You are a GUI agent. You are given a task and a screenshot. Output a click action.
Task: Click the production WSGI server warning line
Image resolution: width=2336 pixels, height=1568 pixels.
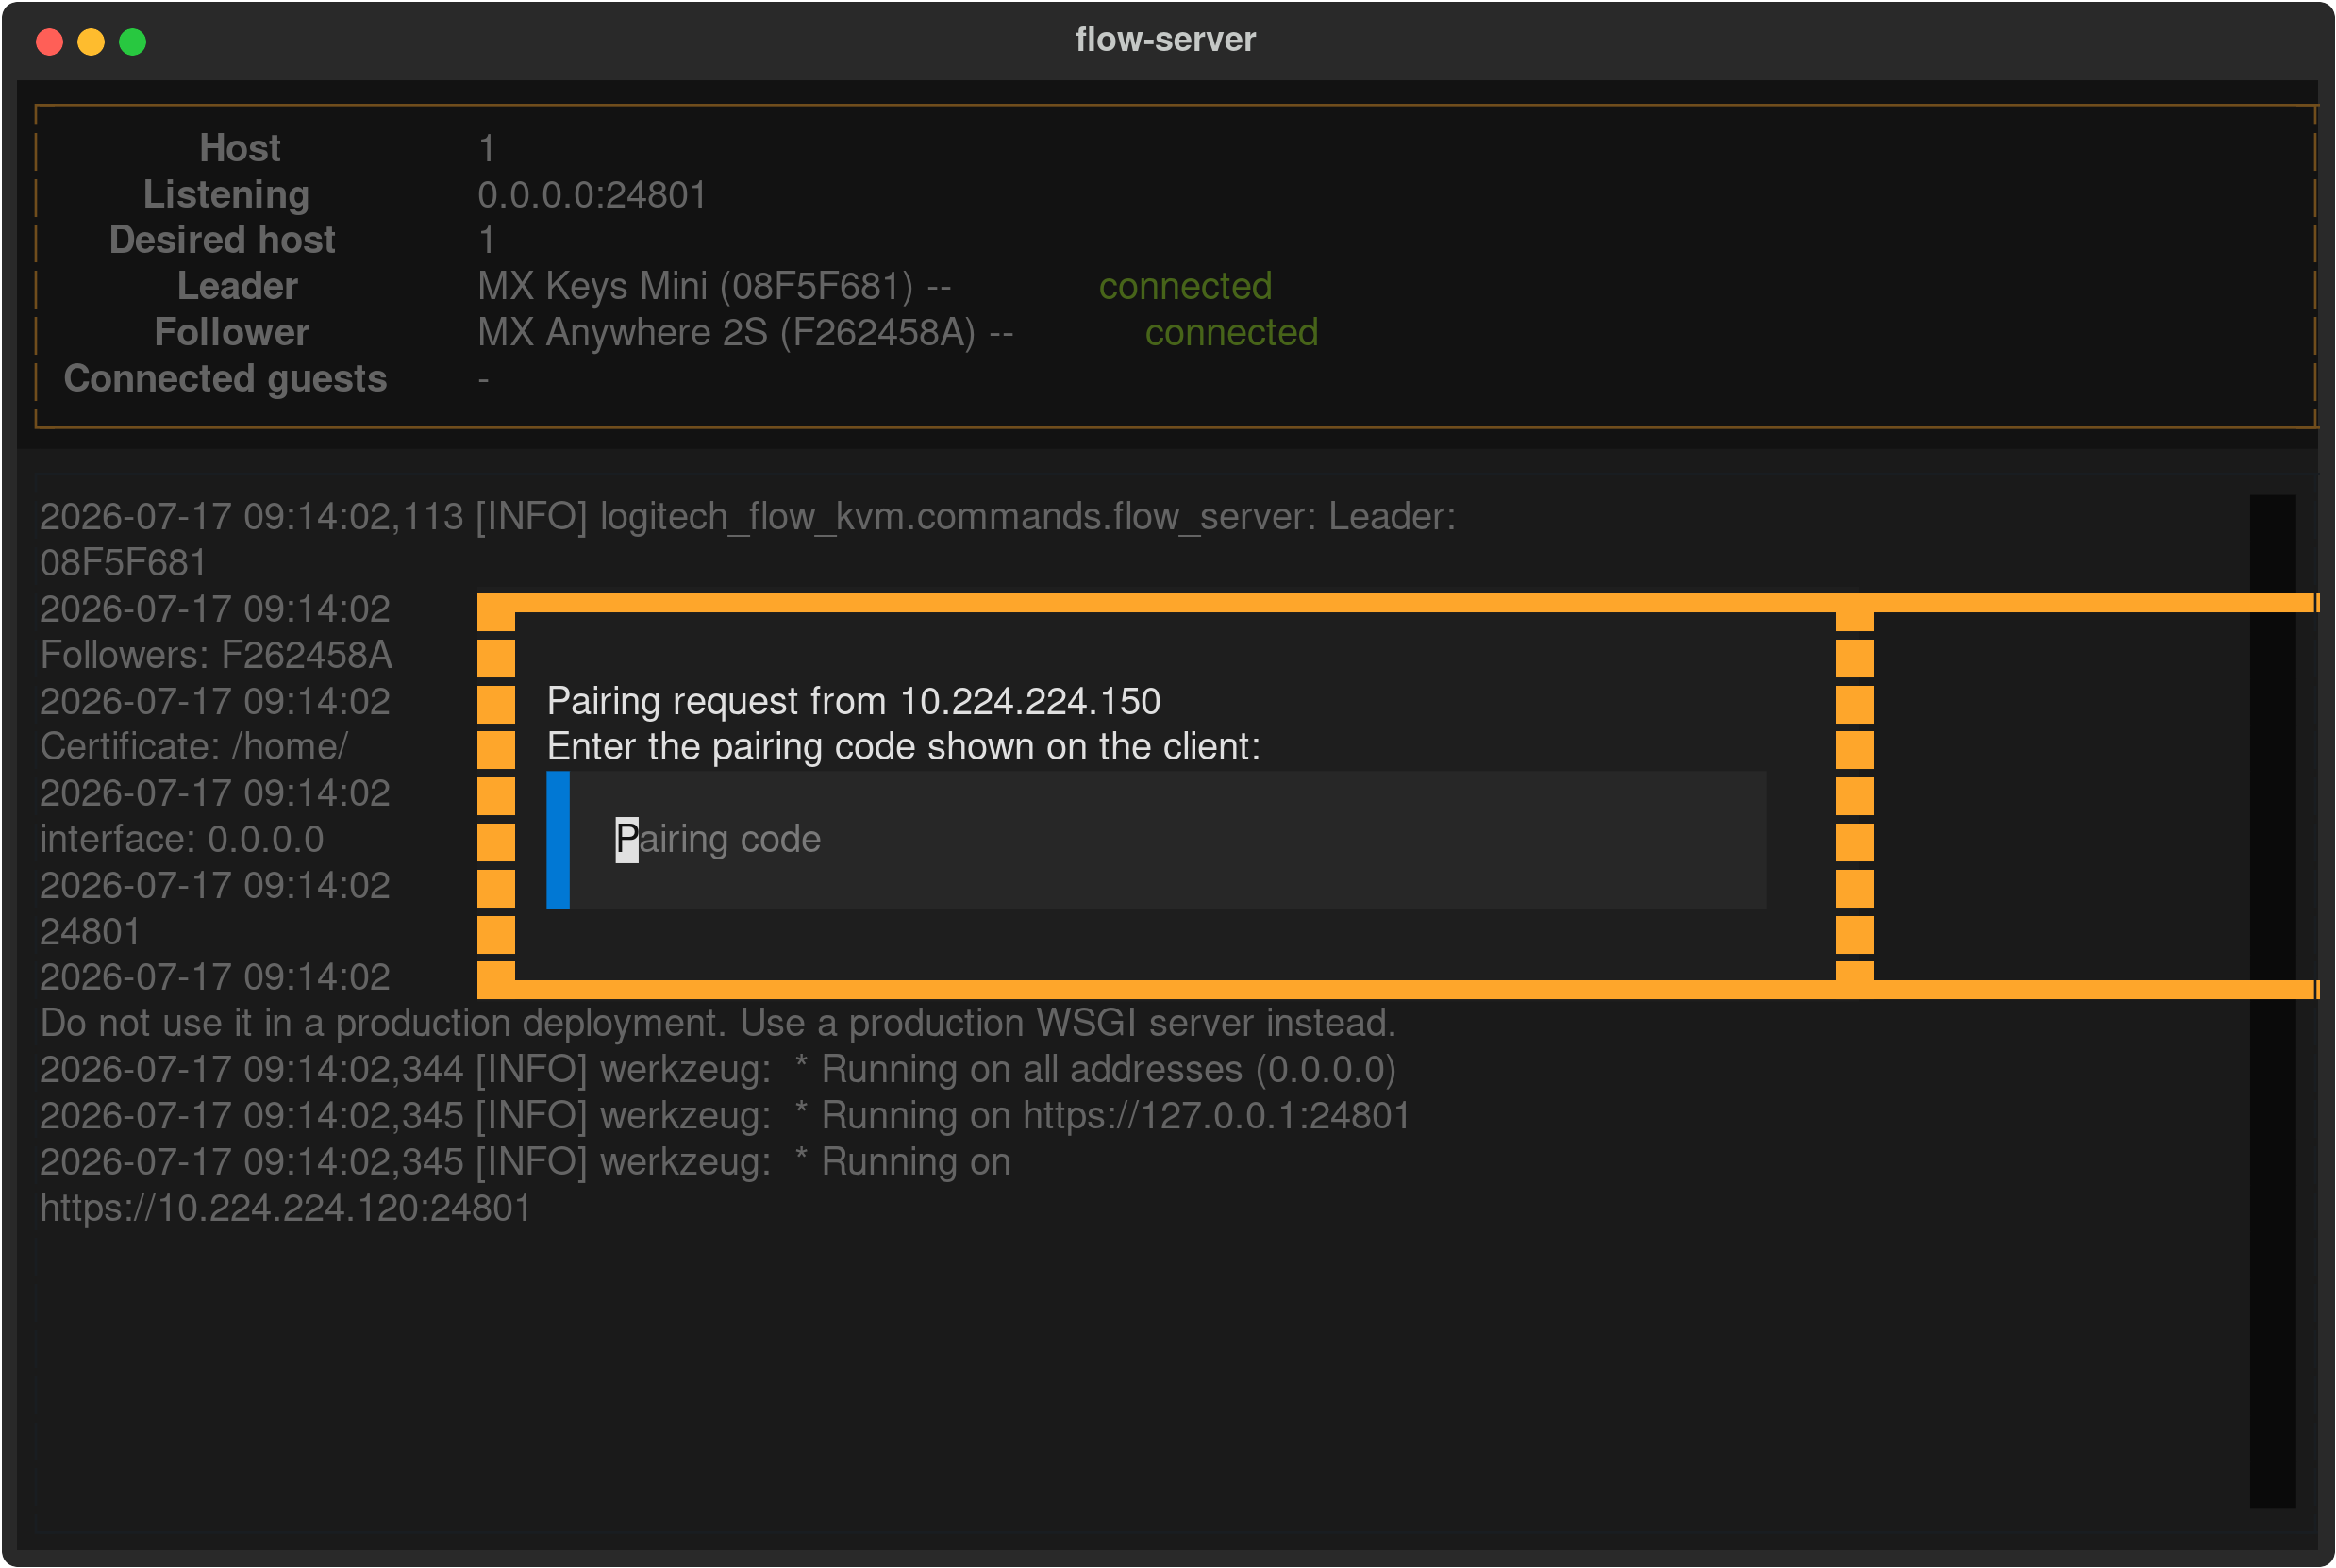pyautogui.click(x=718, y=1024)
